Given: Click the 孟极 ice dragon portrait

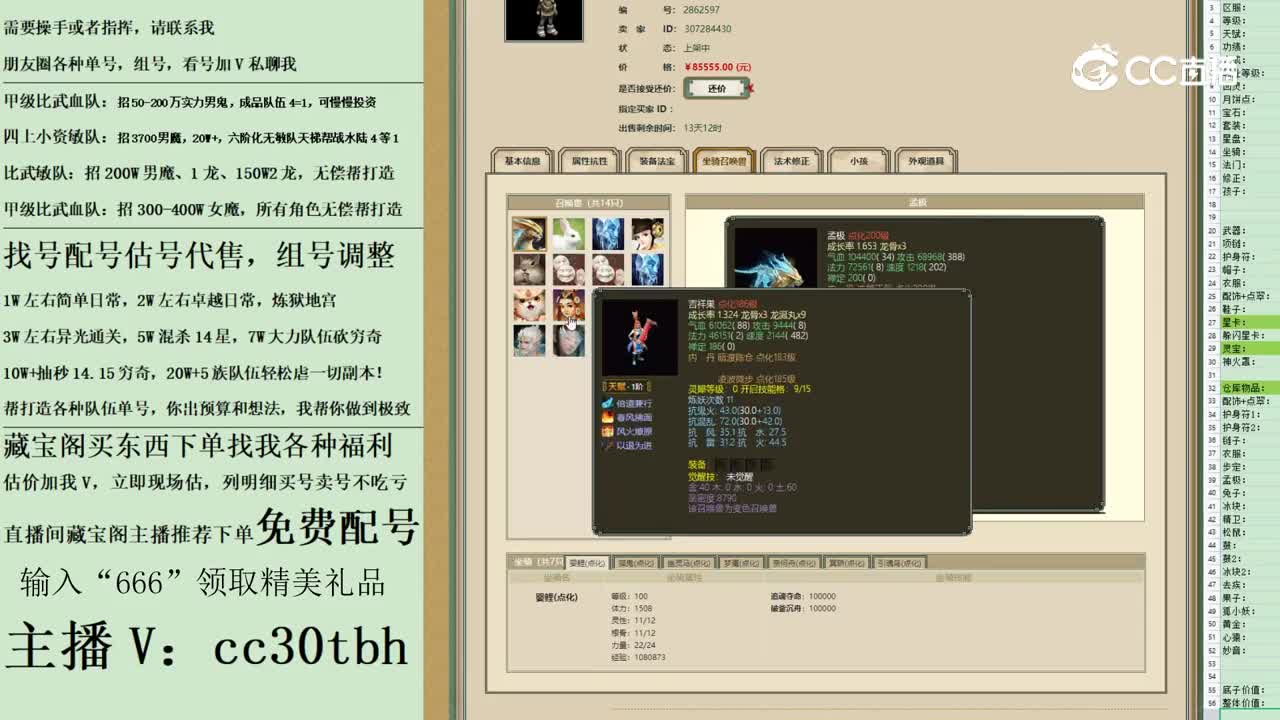Looking at the screenshot, I should [x=776, y=259].
